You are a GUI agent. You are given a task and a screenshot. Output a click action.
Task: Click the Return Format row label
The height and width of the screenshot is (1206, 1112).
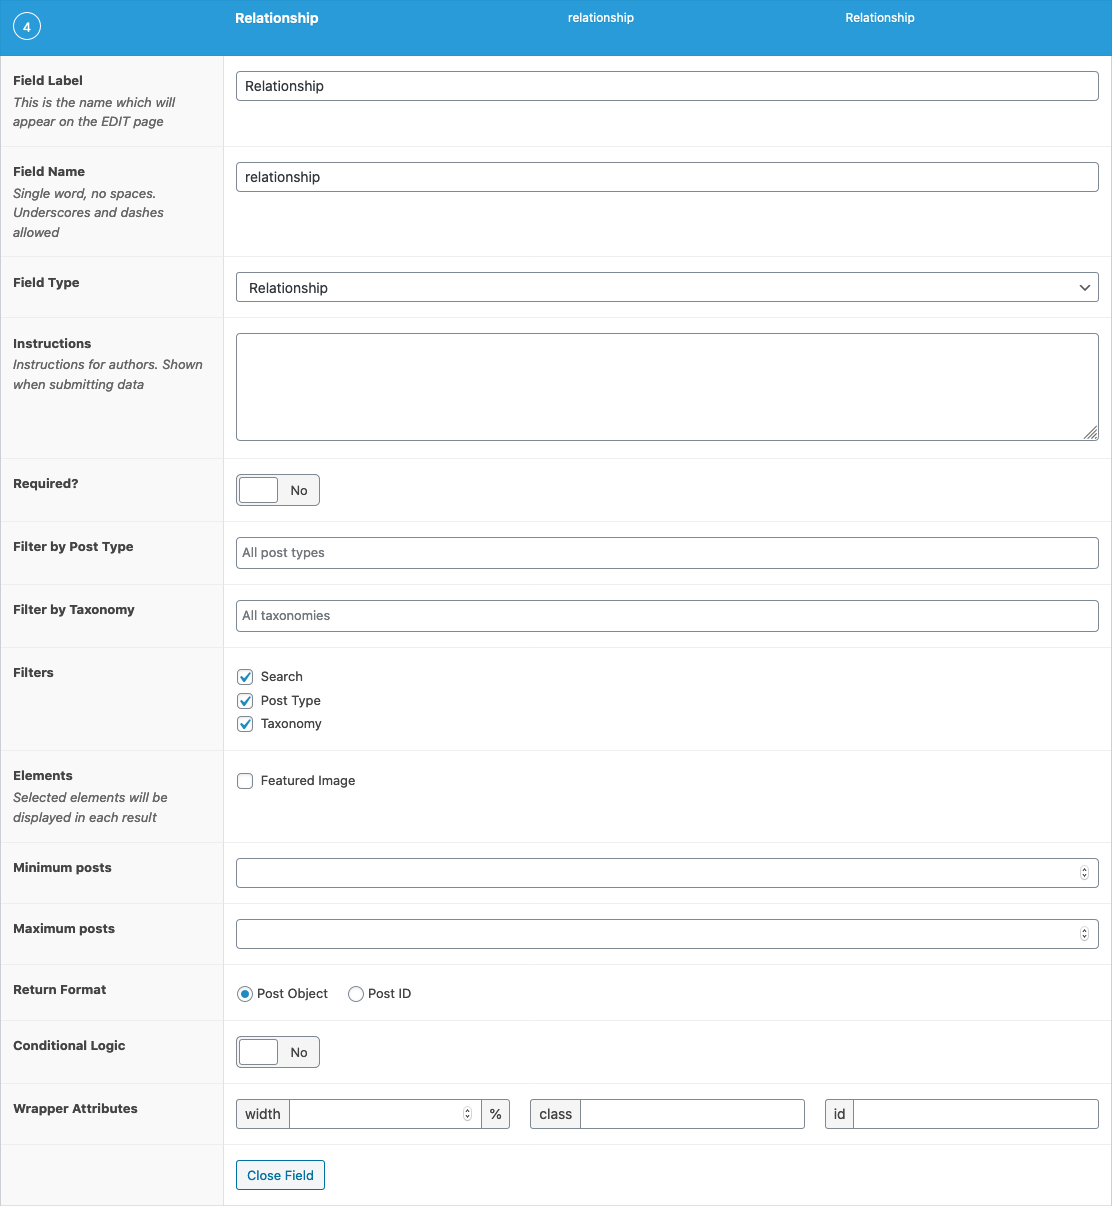click(x=59, y=990)
